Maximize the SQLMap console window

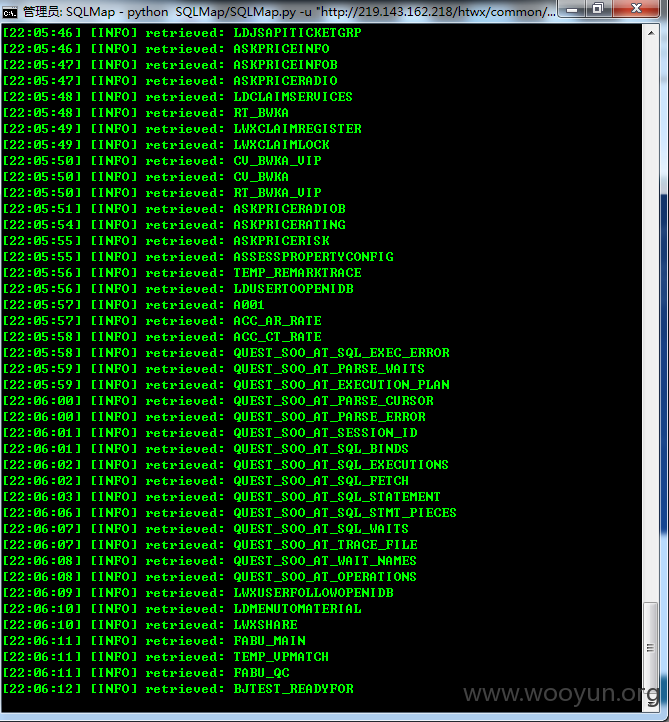tap(598, 9)
